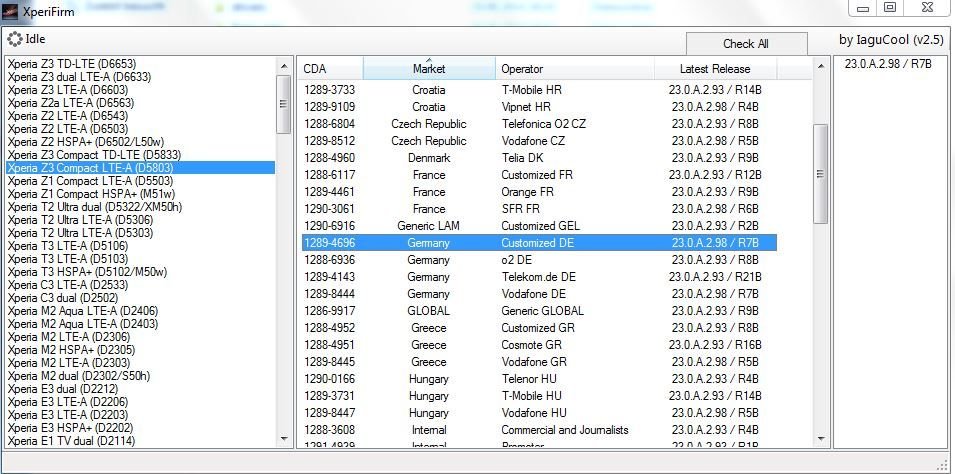Click the firmware table scrollbar thumb
This screenshot has height=474, width=955.
[x=820, y=174]
